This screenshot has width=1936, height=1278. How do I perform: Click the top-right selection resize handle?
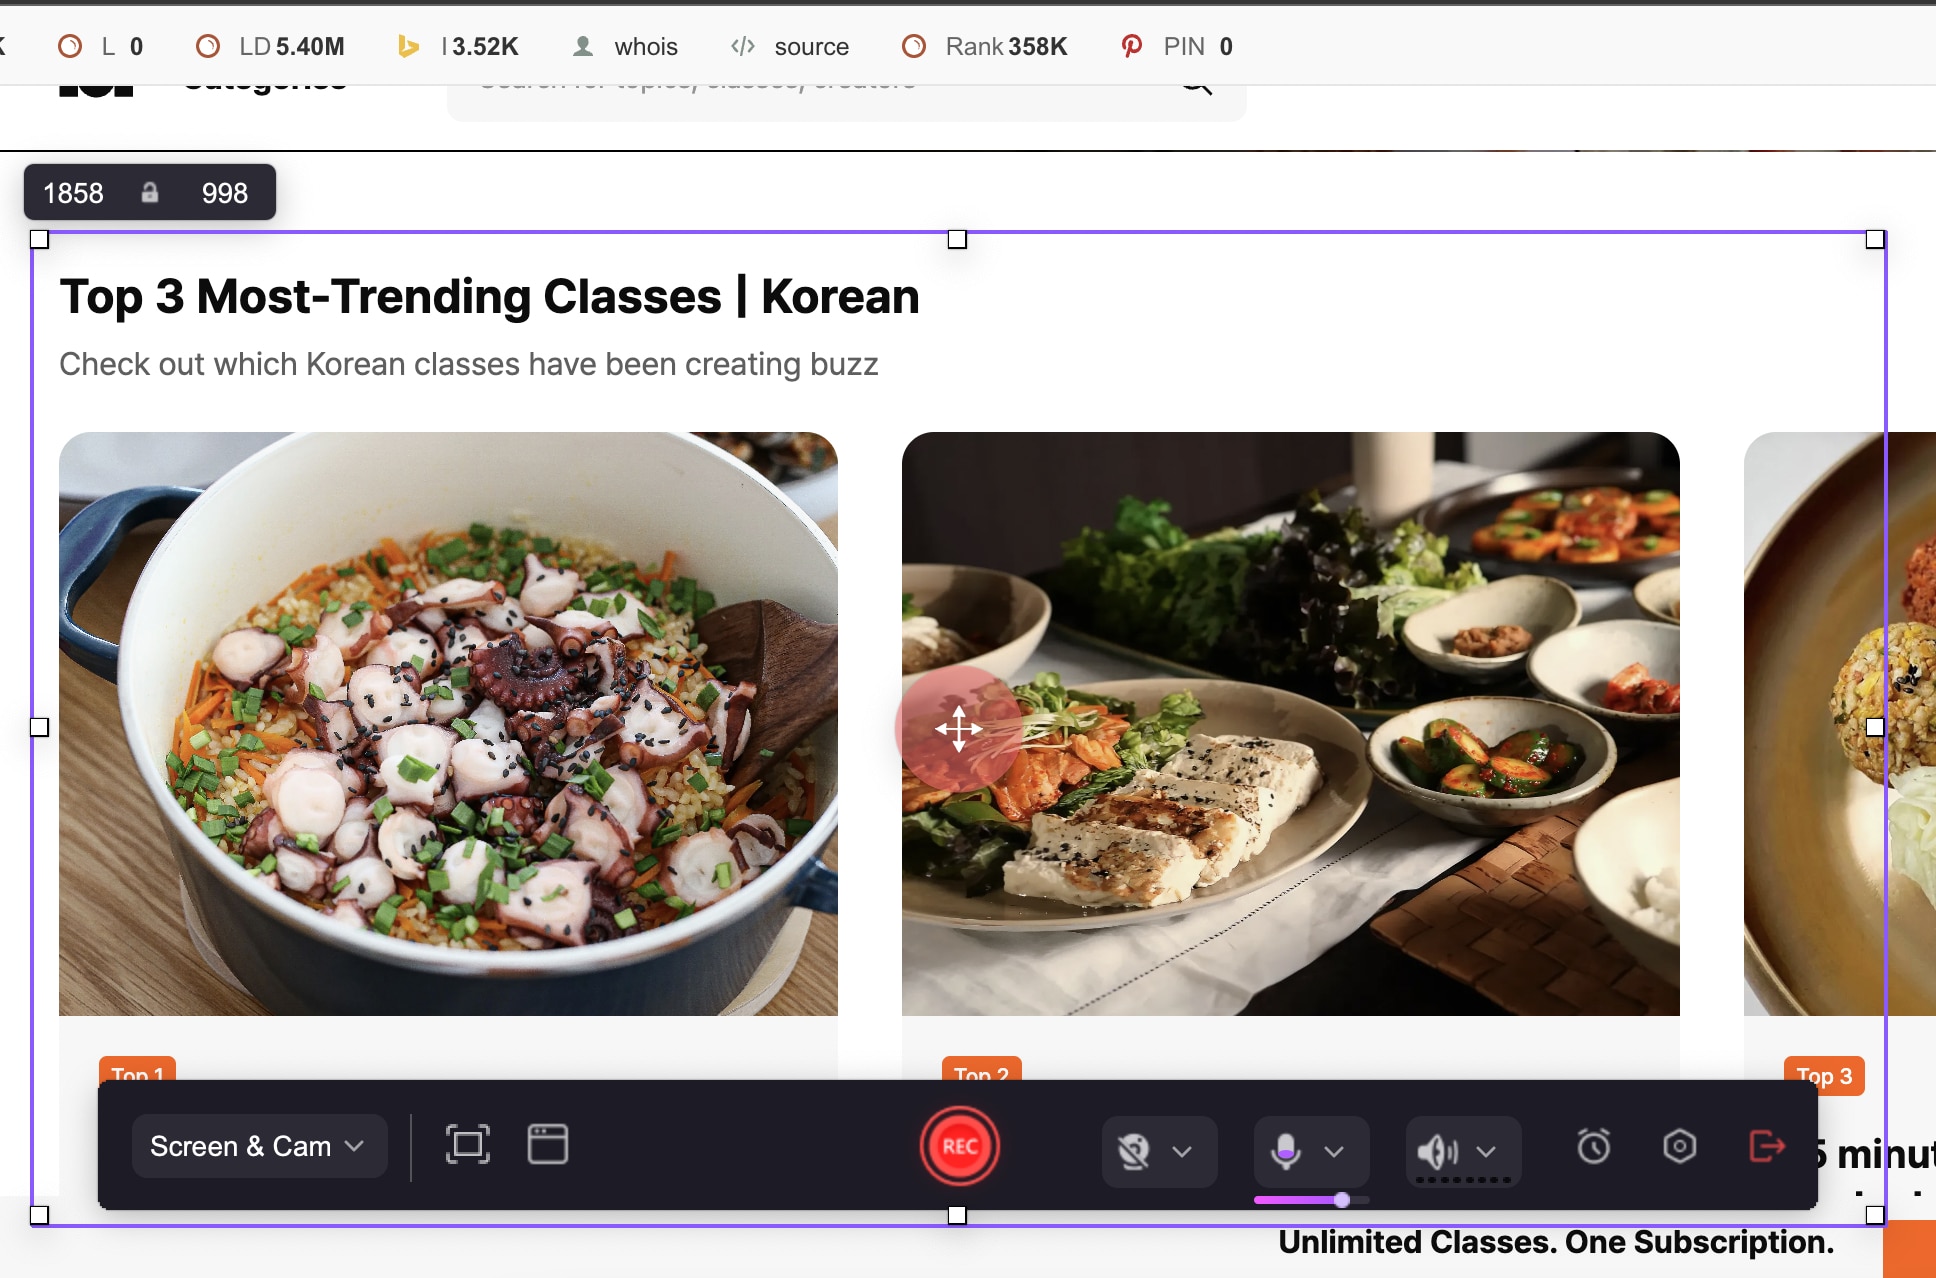[1875, 239]
